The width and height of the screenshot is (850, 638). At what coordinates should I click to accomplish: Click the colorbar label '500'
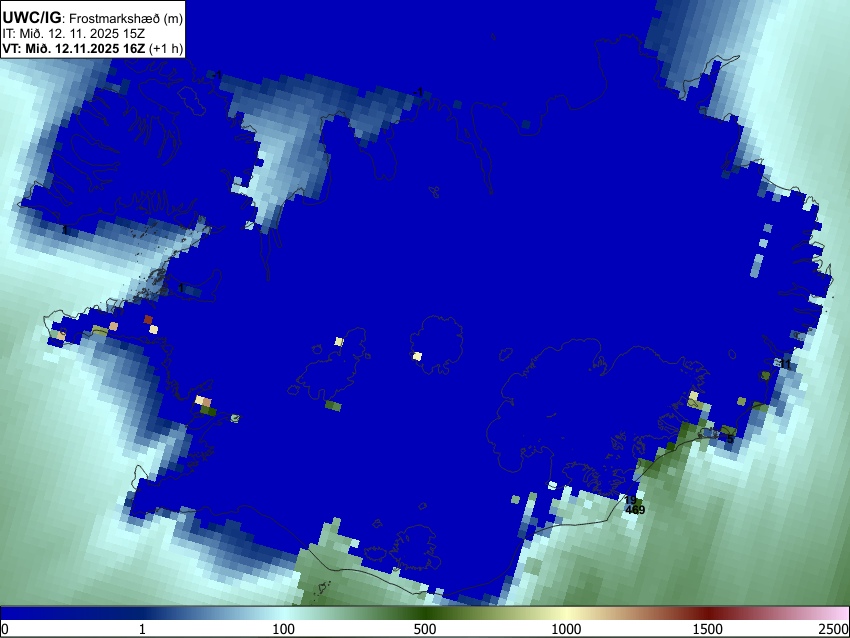tap(424, 629)
